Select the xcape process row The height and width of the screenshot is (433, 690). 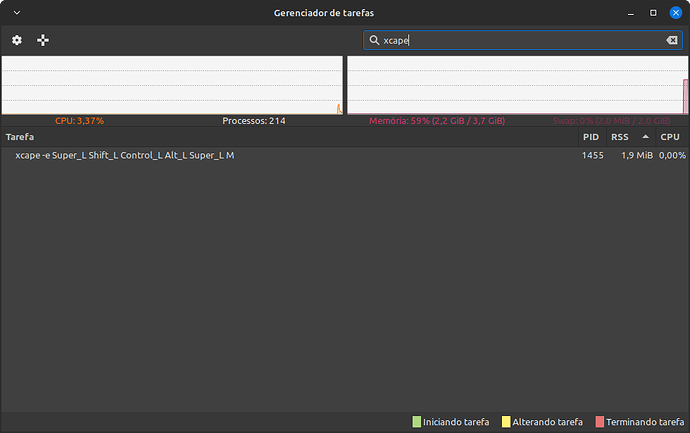click(x=300, y=156)
